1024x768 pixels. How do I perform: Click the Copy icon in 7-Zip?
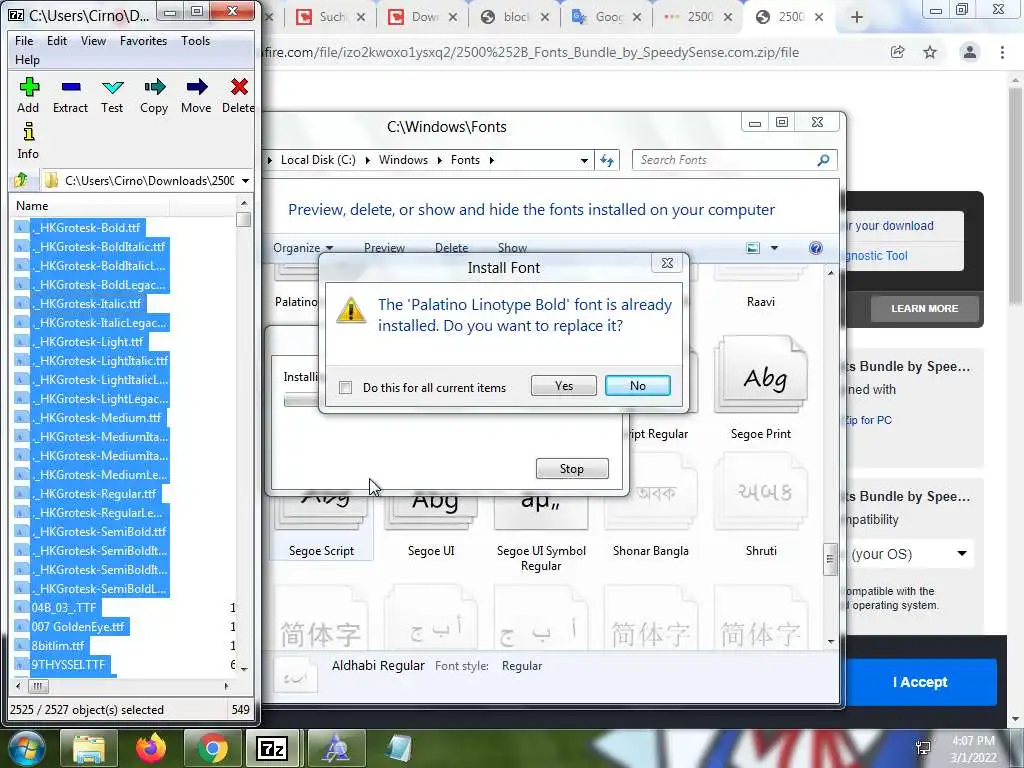(154, 87)
